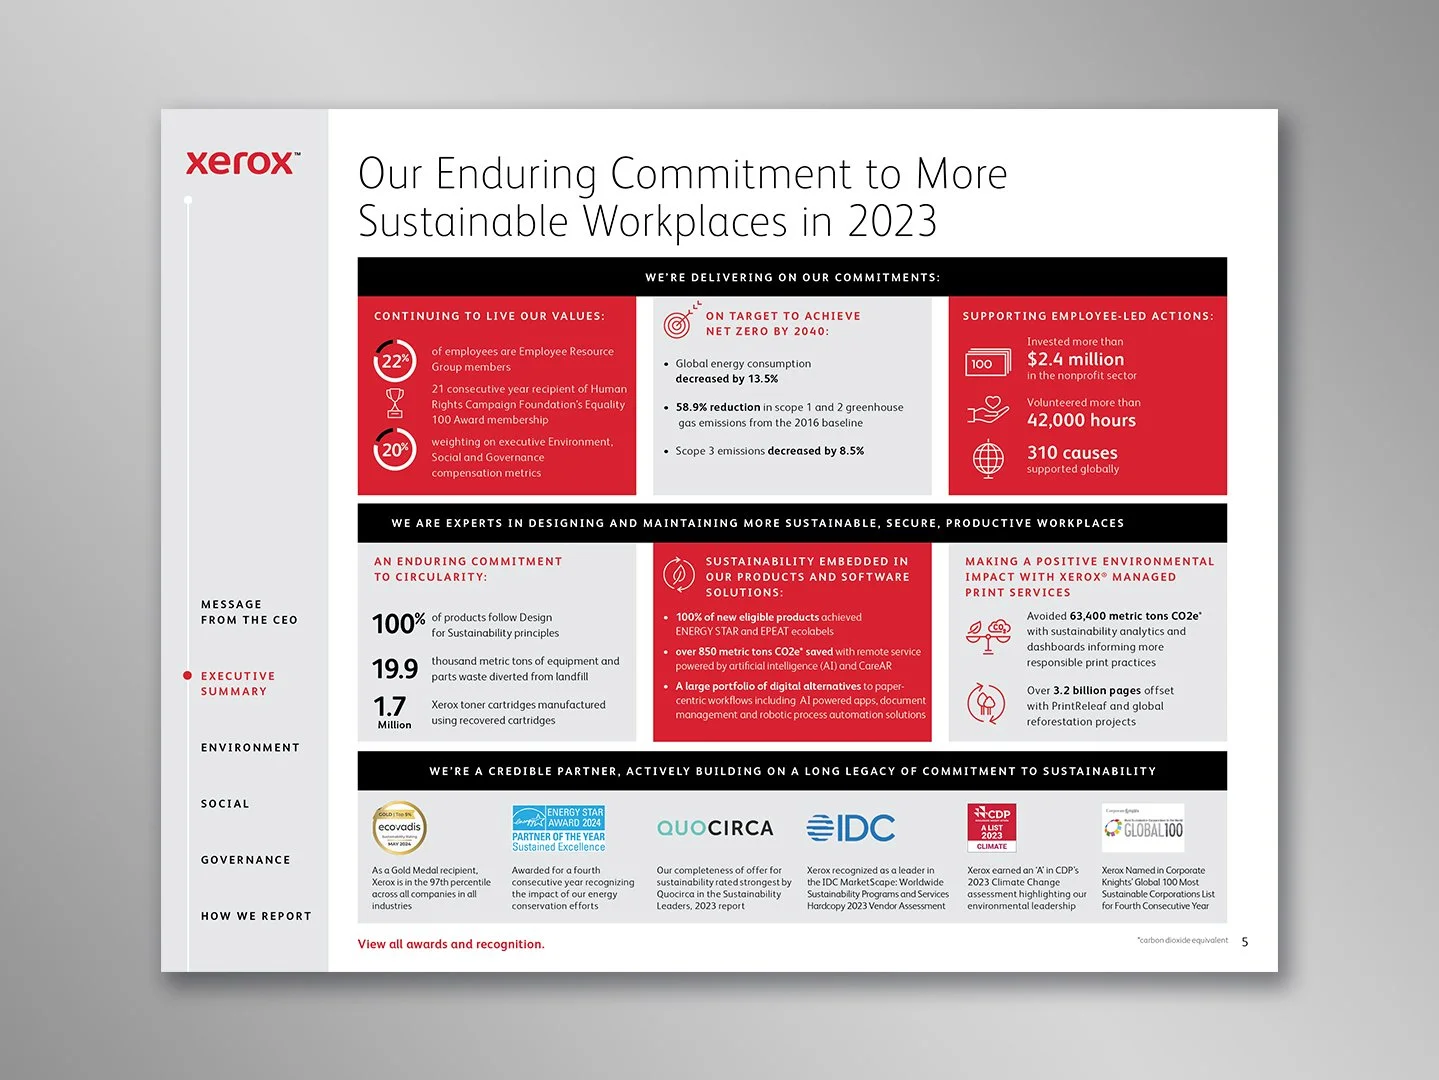Click the Global 100 logo
This screenshot has height=1080, width=1439.
1143,828
